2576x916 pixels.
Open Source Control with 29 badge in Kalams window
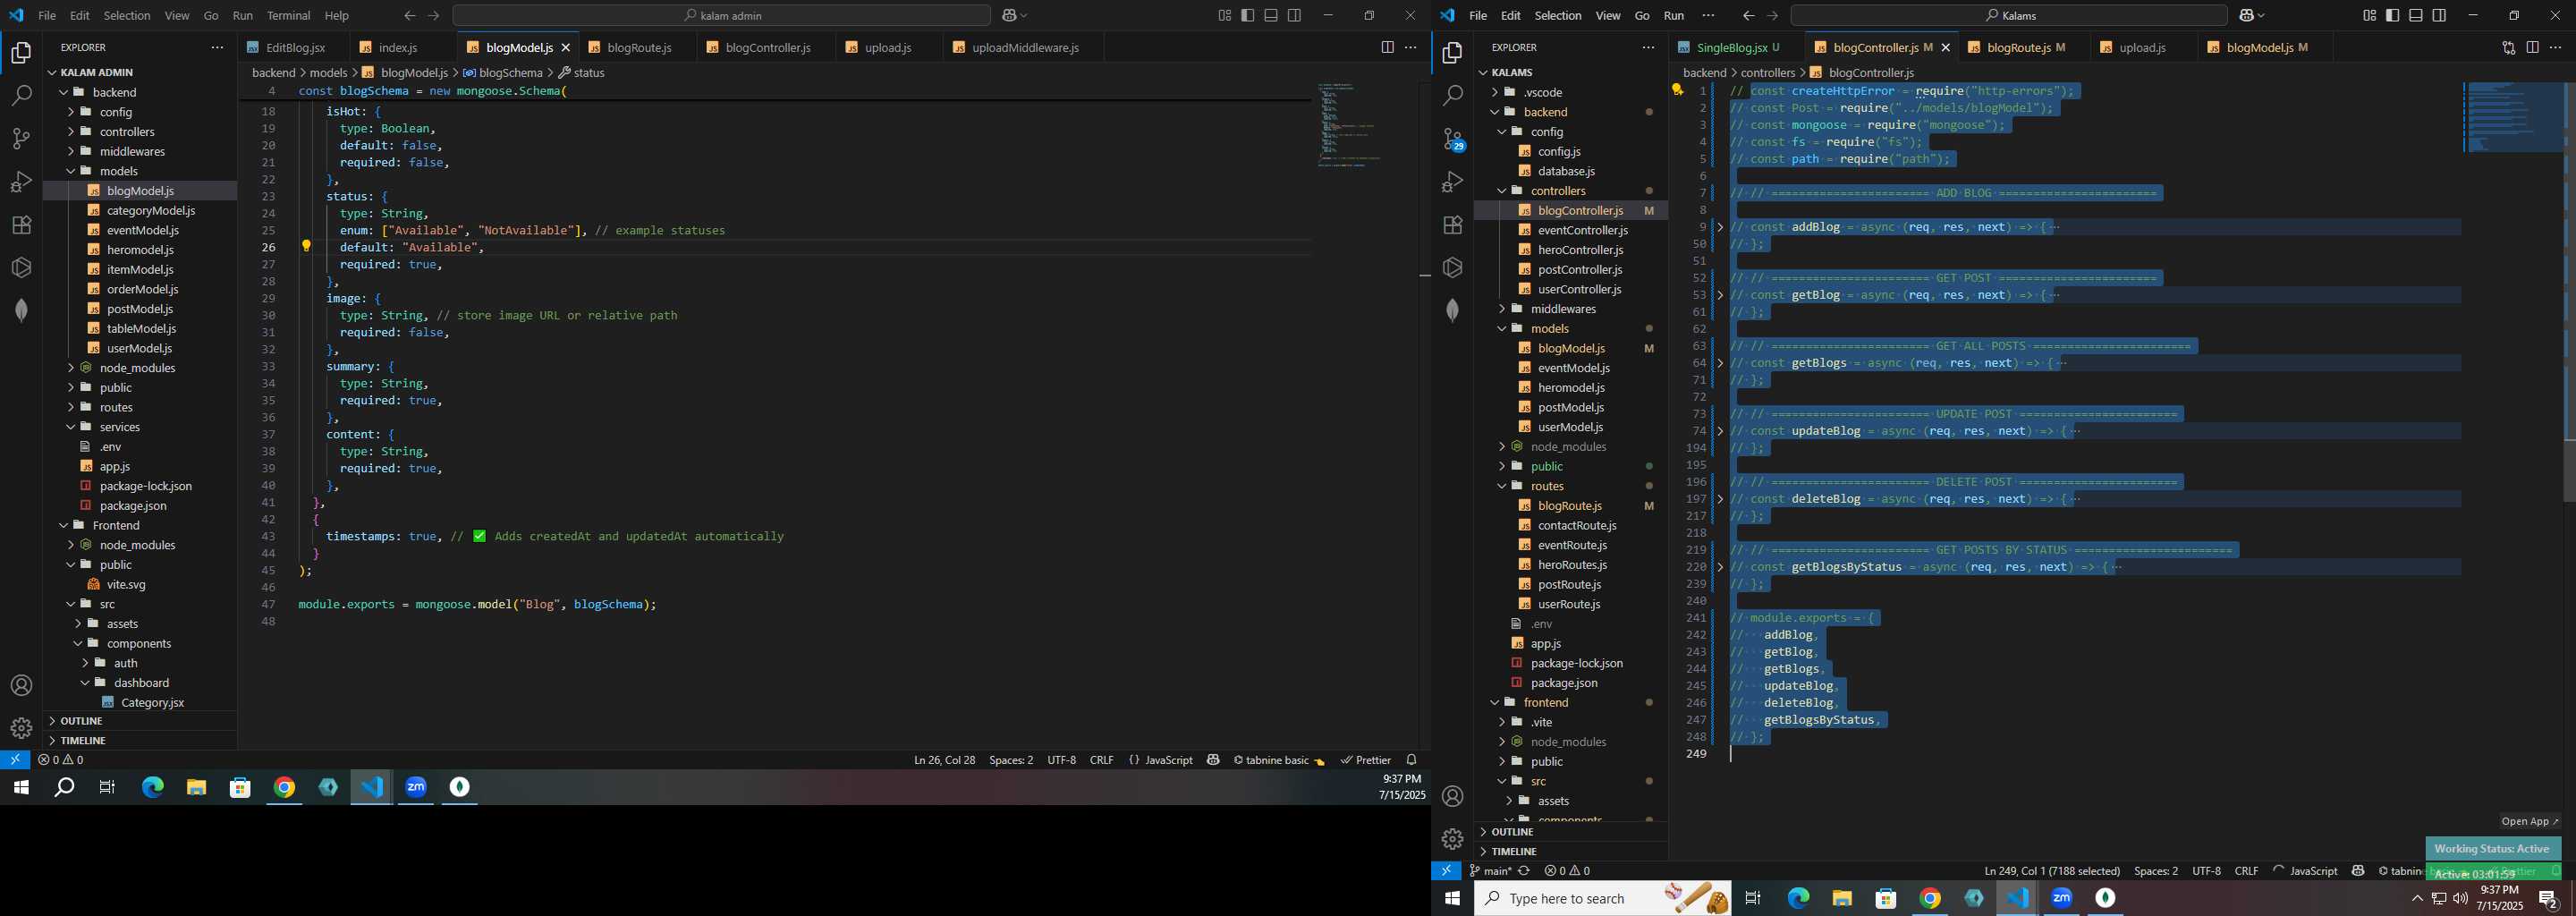pyautogui.click(x=1453, y=139)
